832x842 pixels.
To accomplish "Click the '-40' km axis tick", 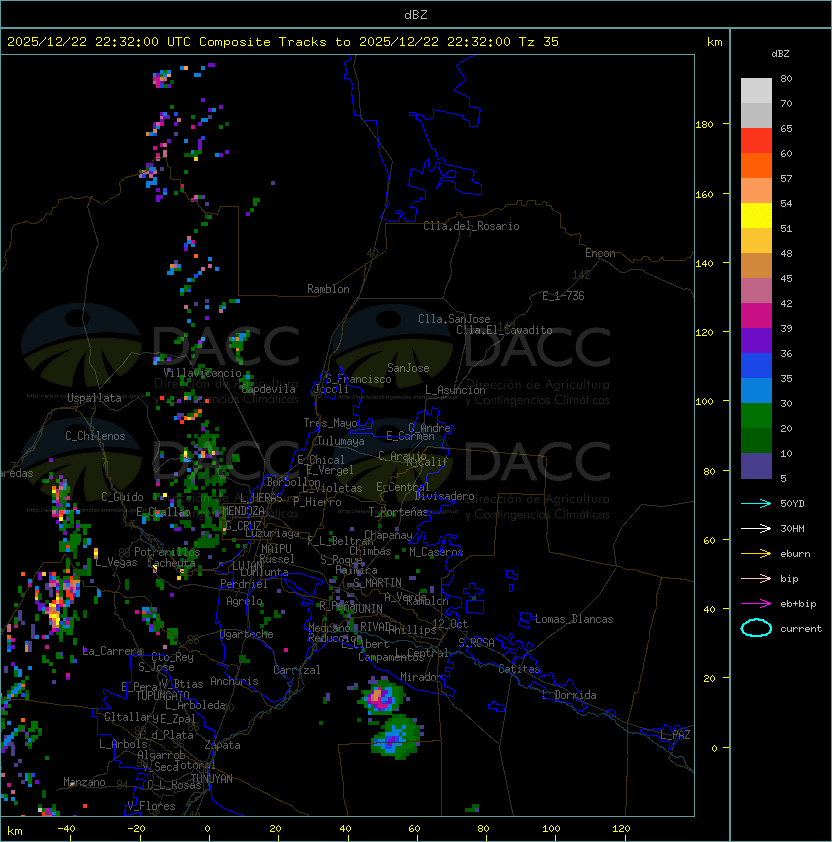I will coord(66,829).
